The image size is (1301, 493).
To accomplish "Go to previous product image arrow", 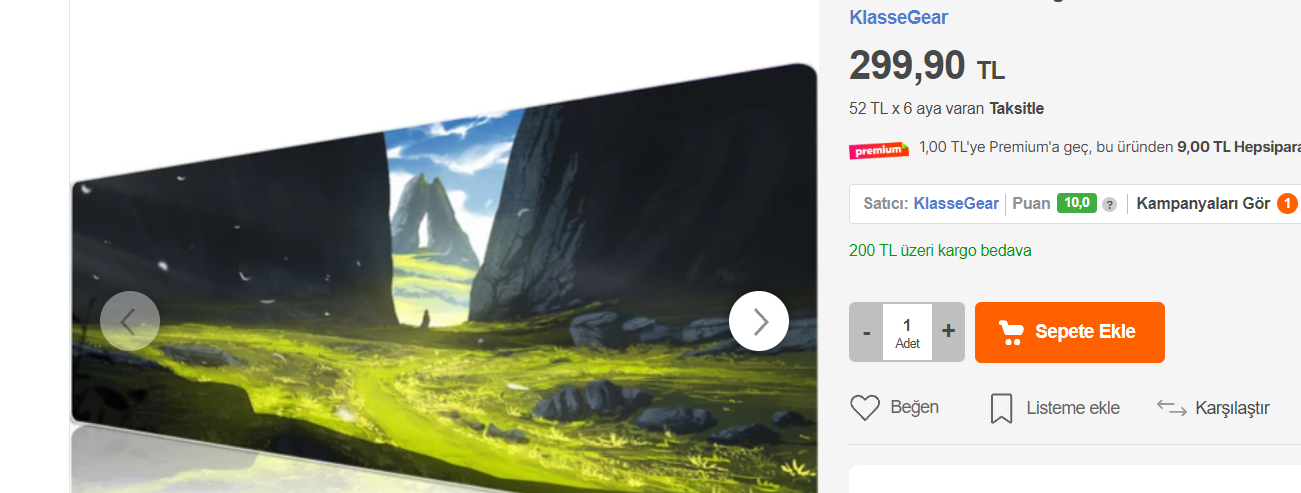I will pyautogui.click(x=130, y=321).
